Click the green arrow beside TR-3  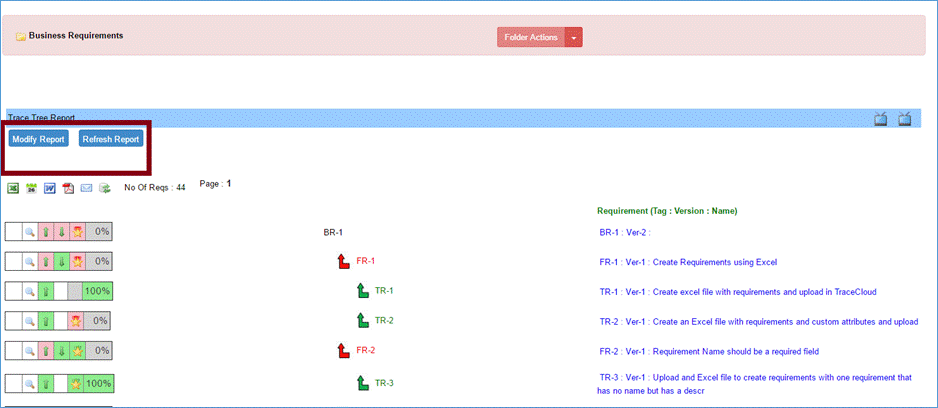(x=363, y=382)
